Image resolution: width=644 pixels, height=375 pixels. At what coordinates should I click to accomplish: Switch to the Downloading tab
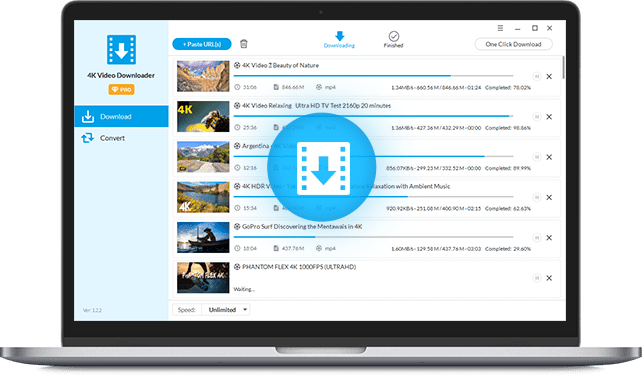(x=339, y=39)
